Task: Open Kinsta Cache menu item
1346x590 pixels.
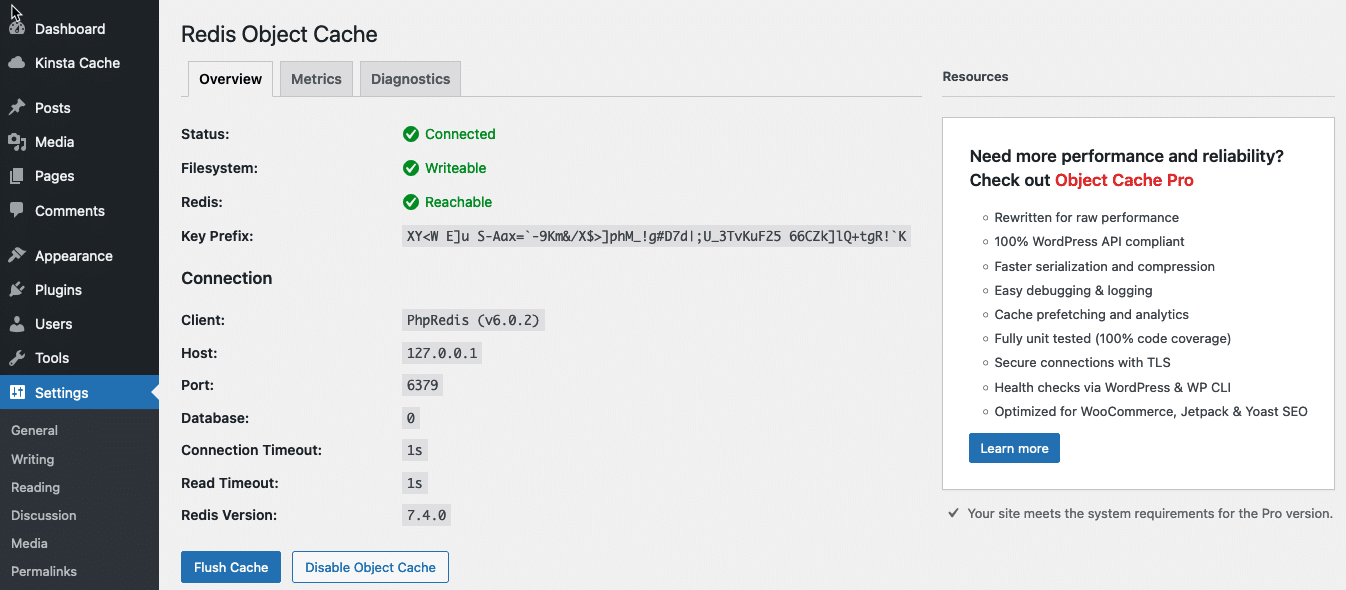Action: coord(79,63)
